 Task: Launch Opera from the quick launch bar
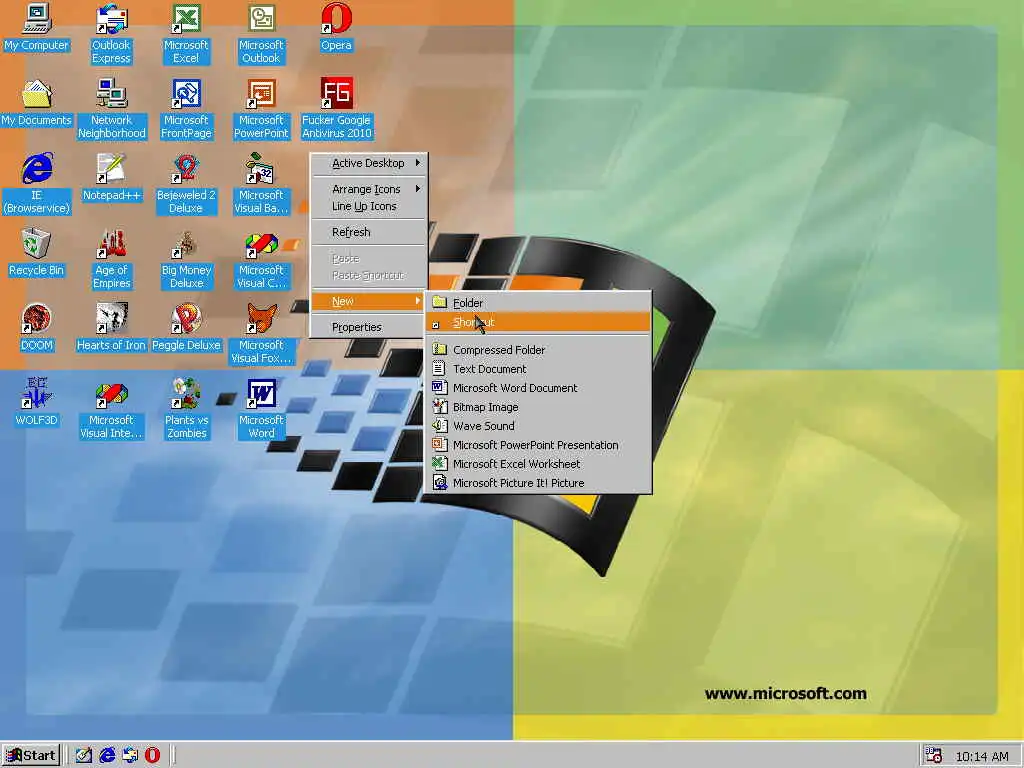coord(153,756)
